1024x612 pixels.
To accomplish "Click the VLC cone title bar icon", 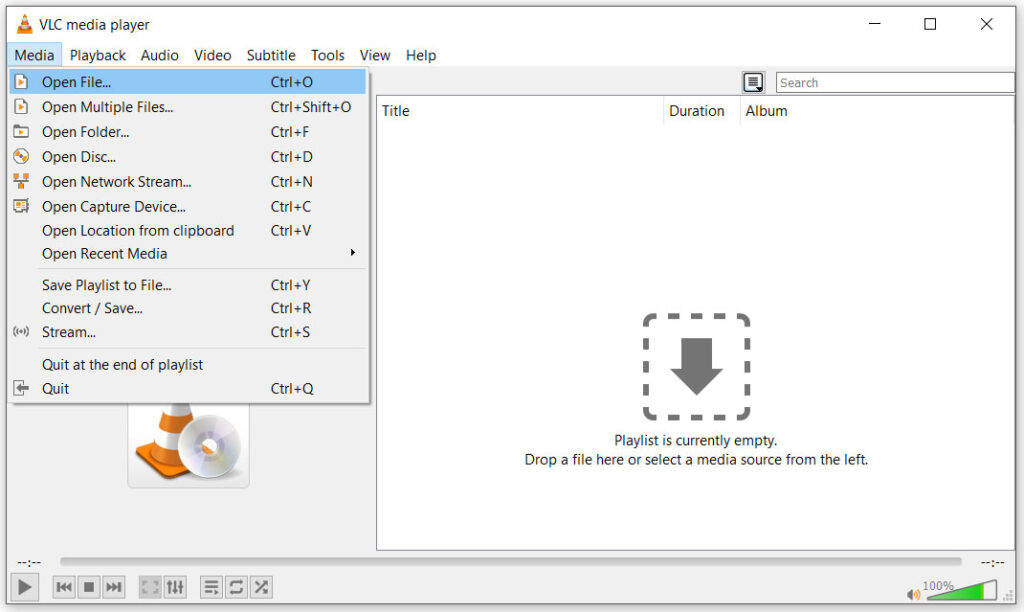I will (x=24, y=24).
